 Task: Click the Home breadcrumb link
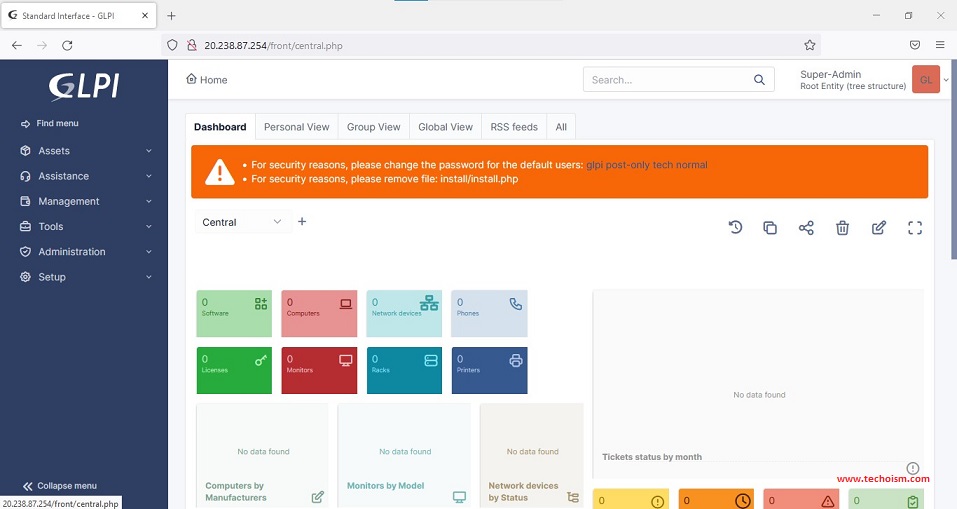[214, 80]
